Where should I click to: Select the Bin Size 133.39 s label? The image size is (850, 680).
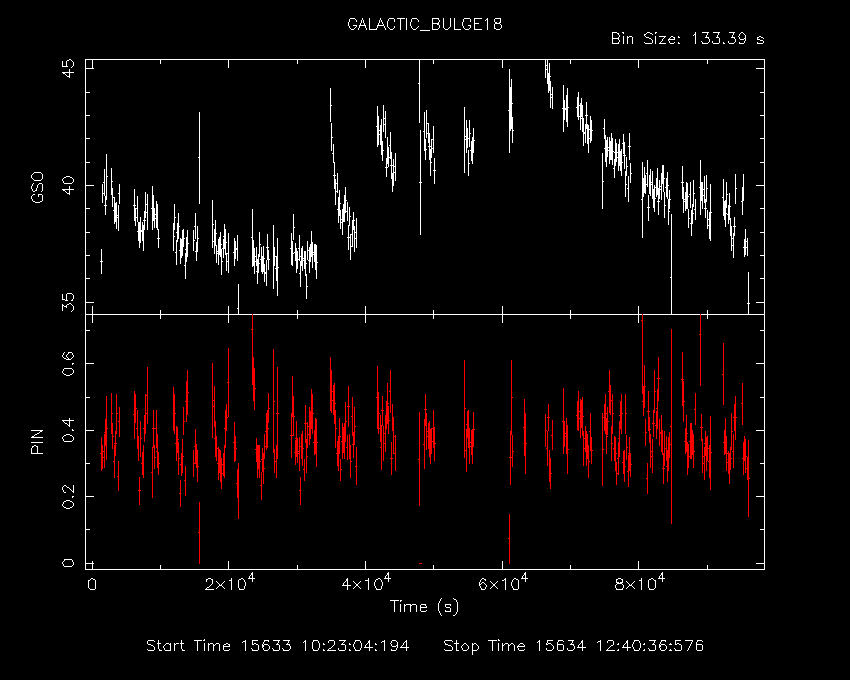[687, 39]
